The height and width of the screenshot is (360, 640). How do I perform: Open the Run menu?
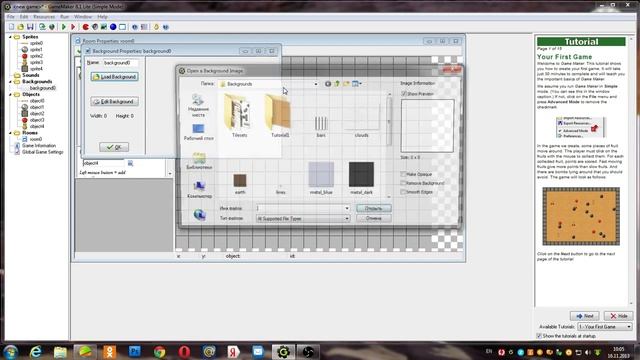pyautogui.click(x=64, y=17)
